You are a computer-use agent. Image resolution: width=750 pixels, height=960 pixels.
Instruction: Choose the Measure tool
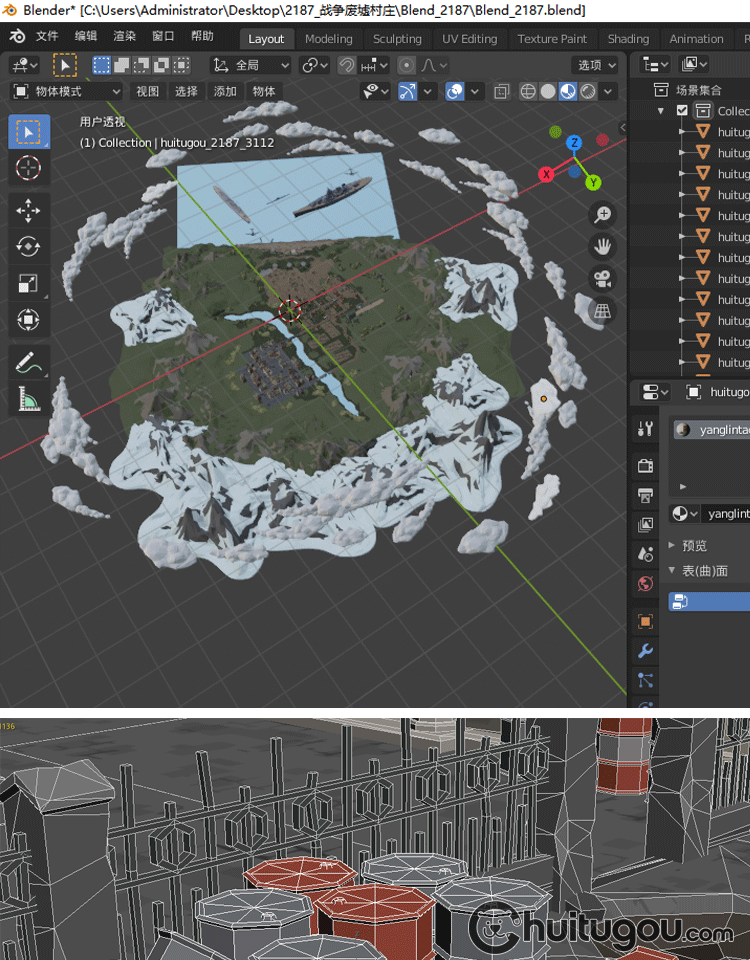tap(28, 400)
